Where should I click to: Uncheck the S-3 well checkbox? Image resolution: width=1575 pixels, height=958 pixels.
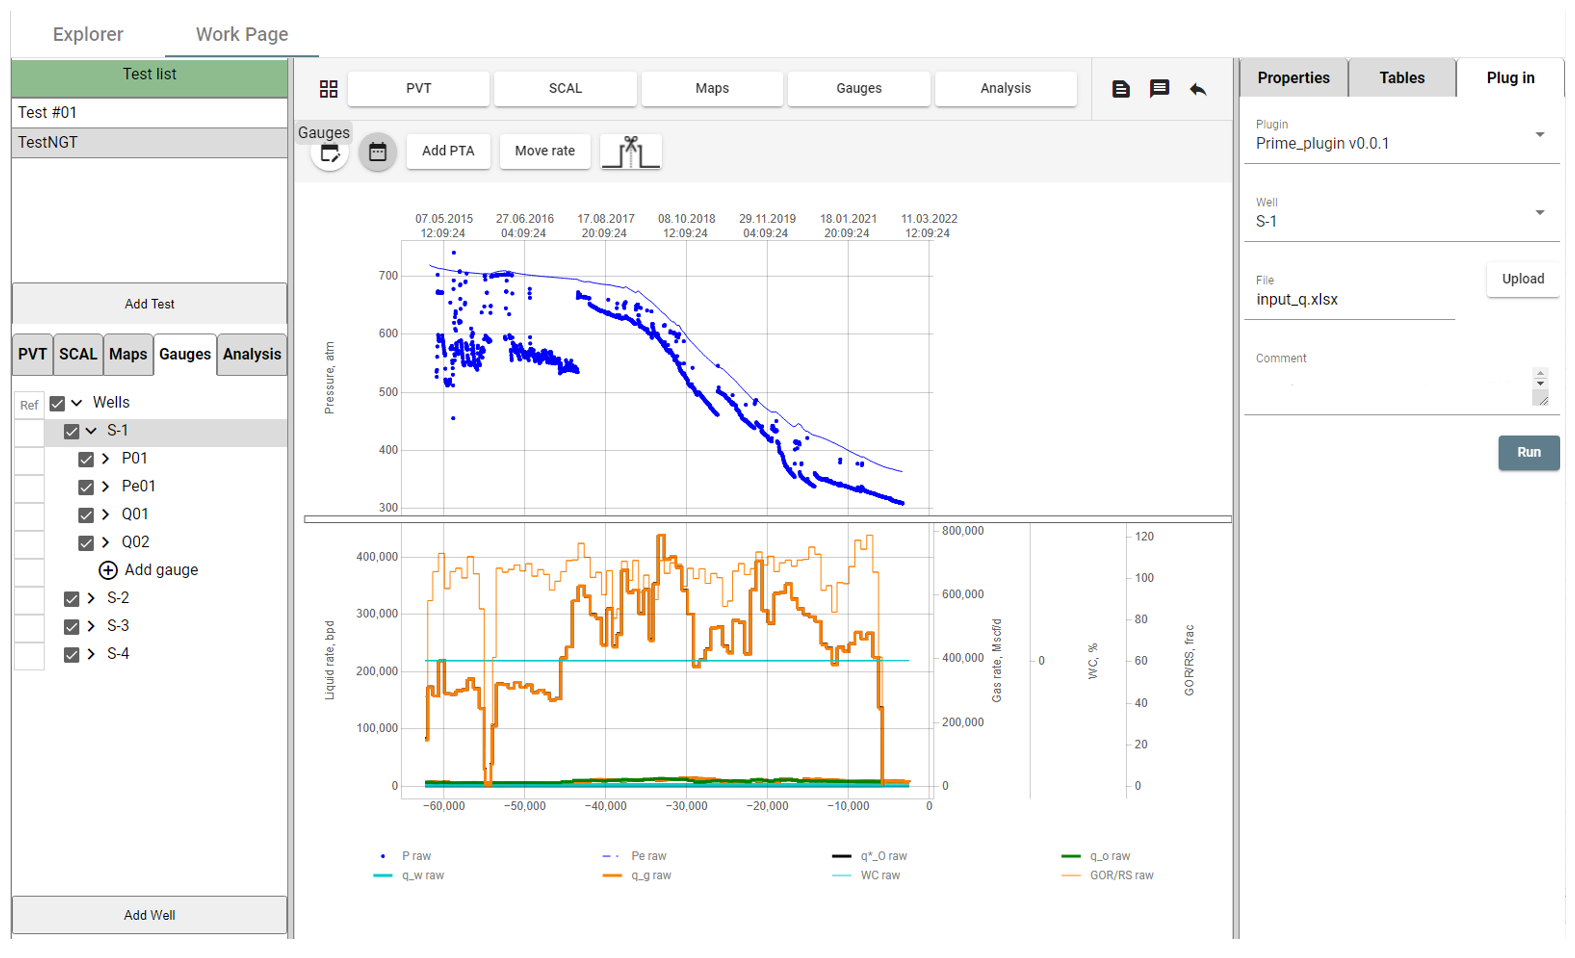71,627
